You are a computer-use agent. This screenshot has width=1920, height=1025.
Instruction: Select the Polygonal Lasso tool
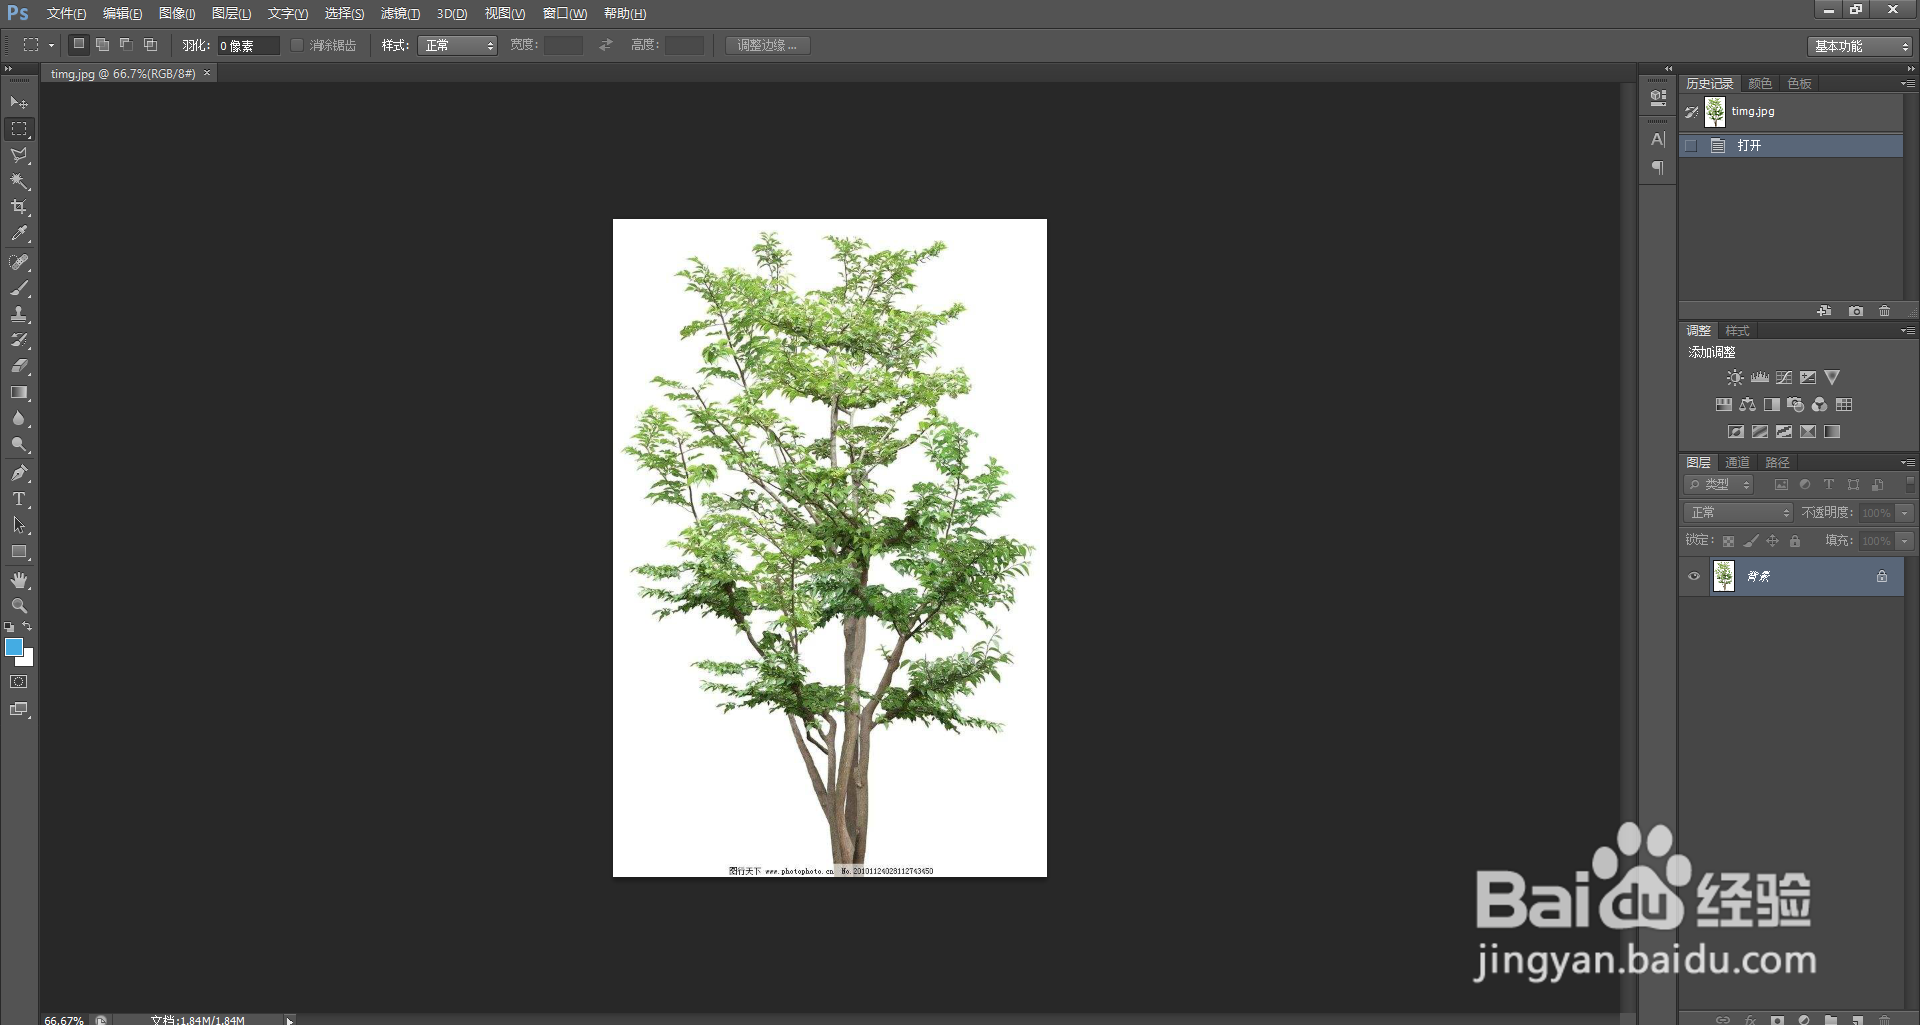point(19,155)
